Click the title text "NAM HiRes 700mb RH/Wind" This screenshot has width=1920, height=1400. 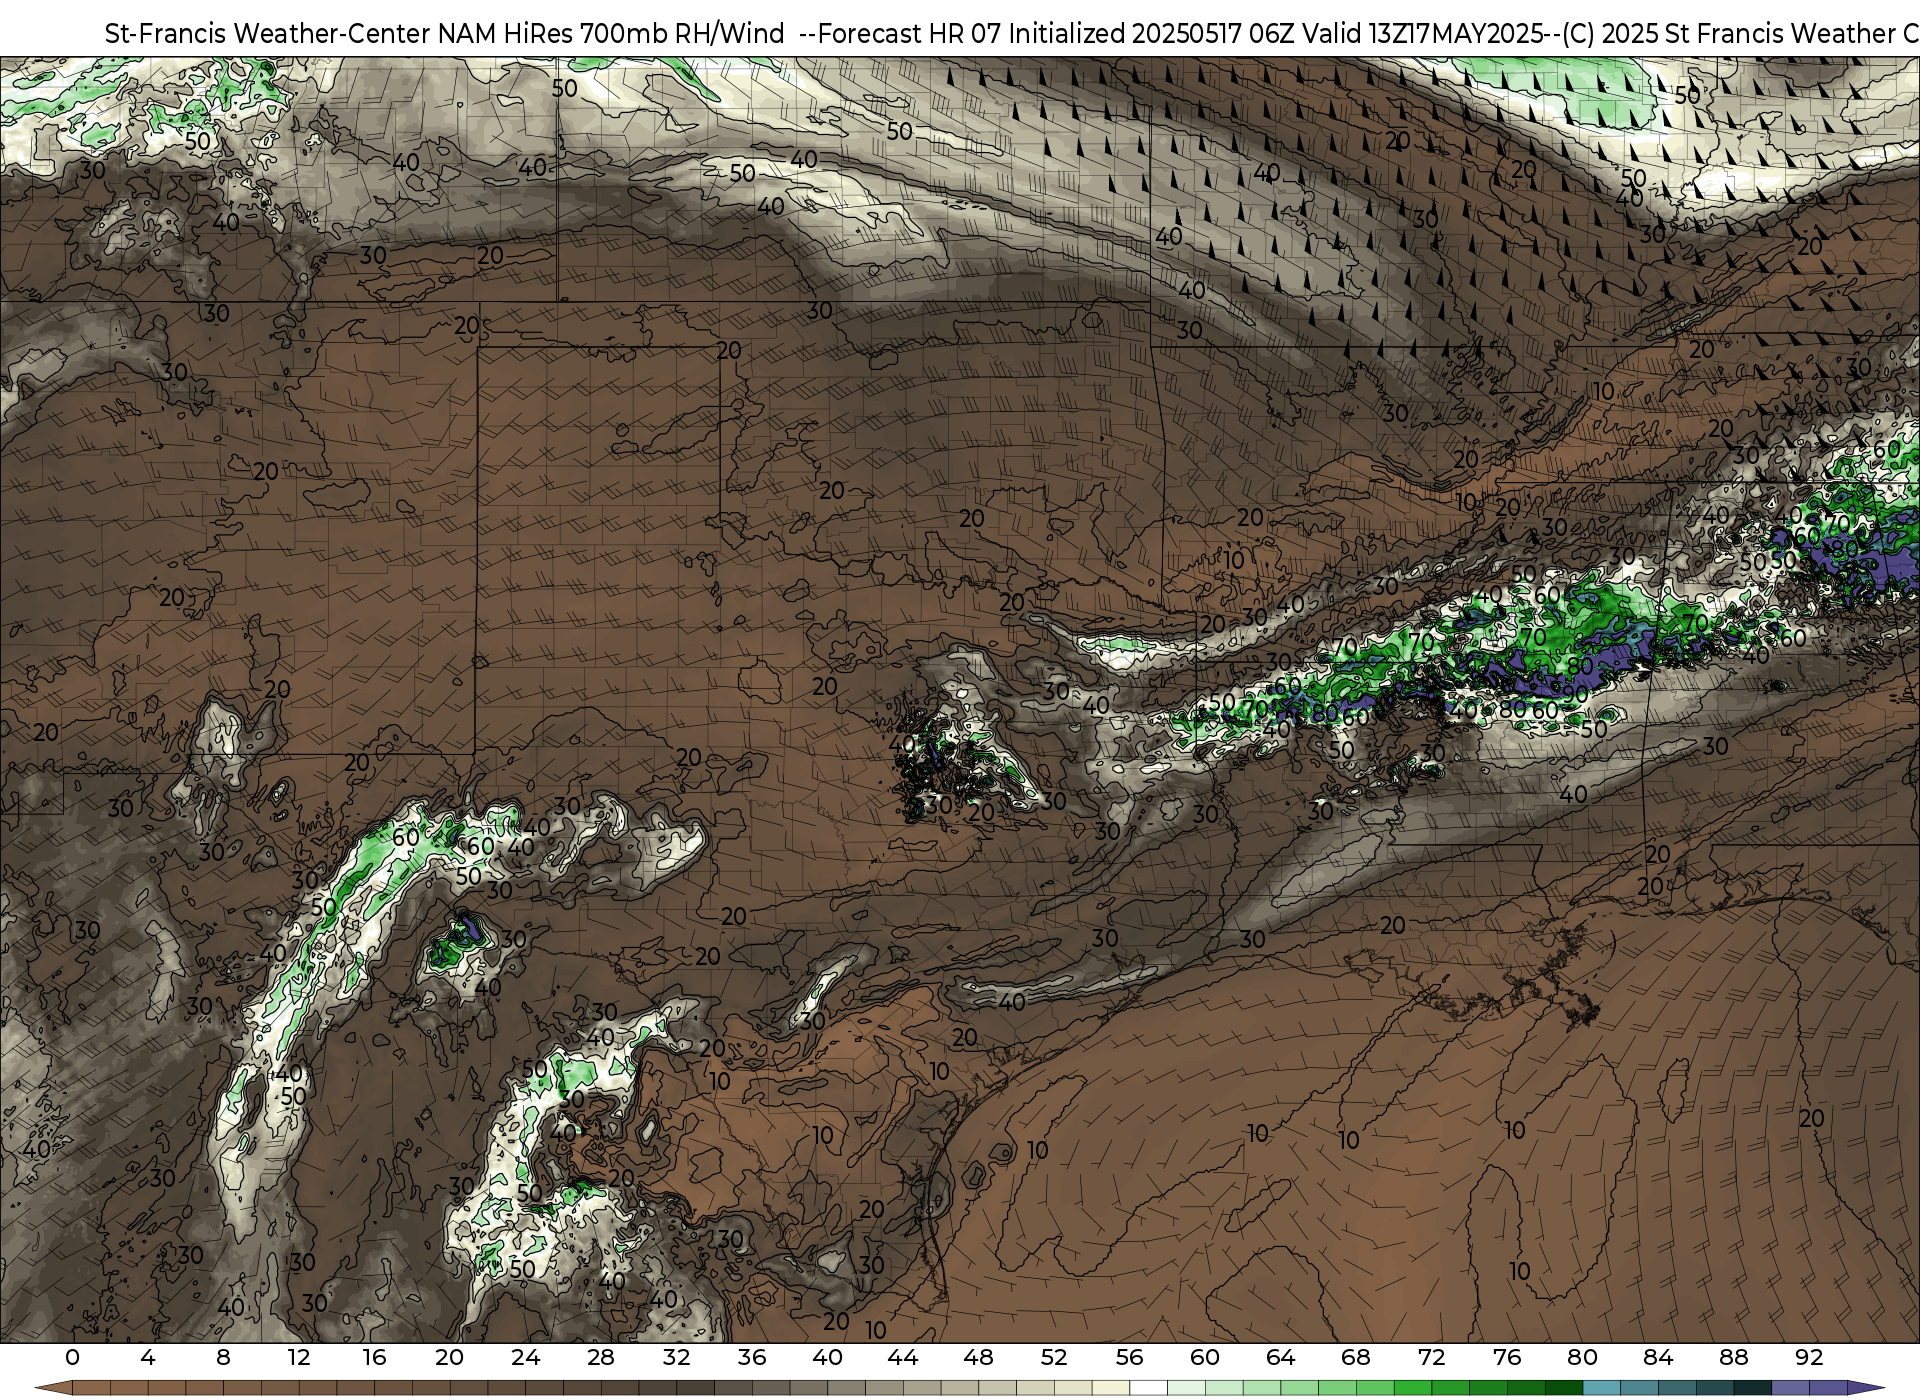pyautogui.click(x=611, y=34)
